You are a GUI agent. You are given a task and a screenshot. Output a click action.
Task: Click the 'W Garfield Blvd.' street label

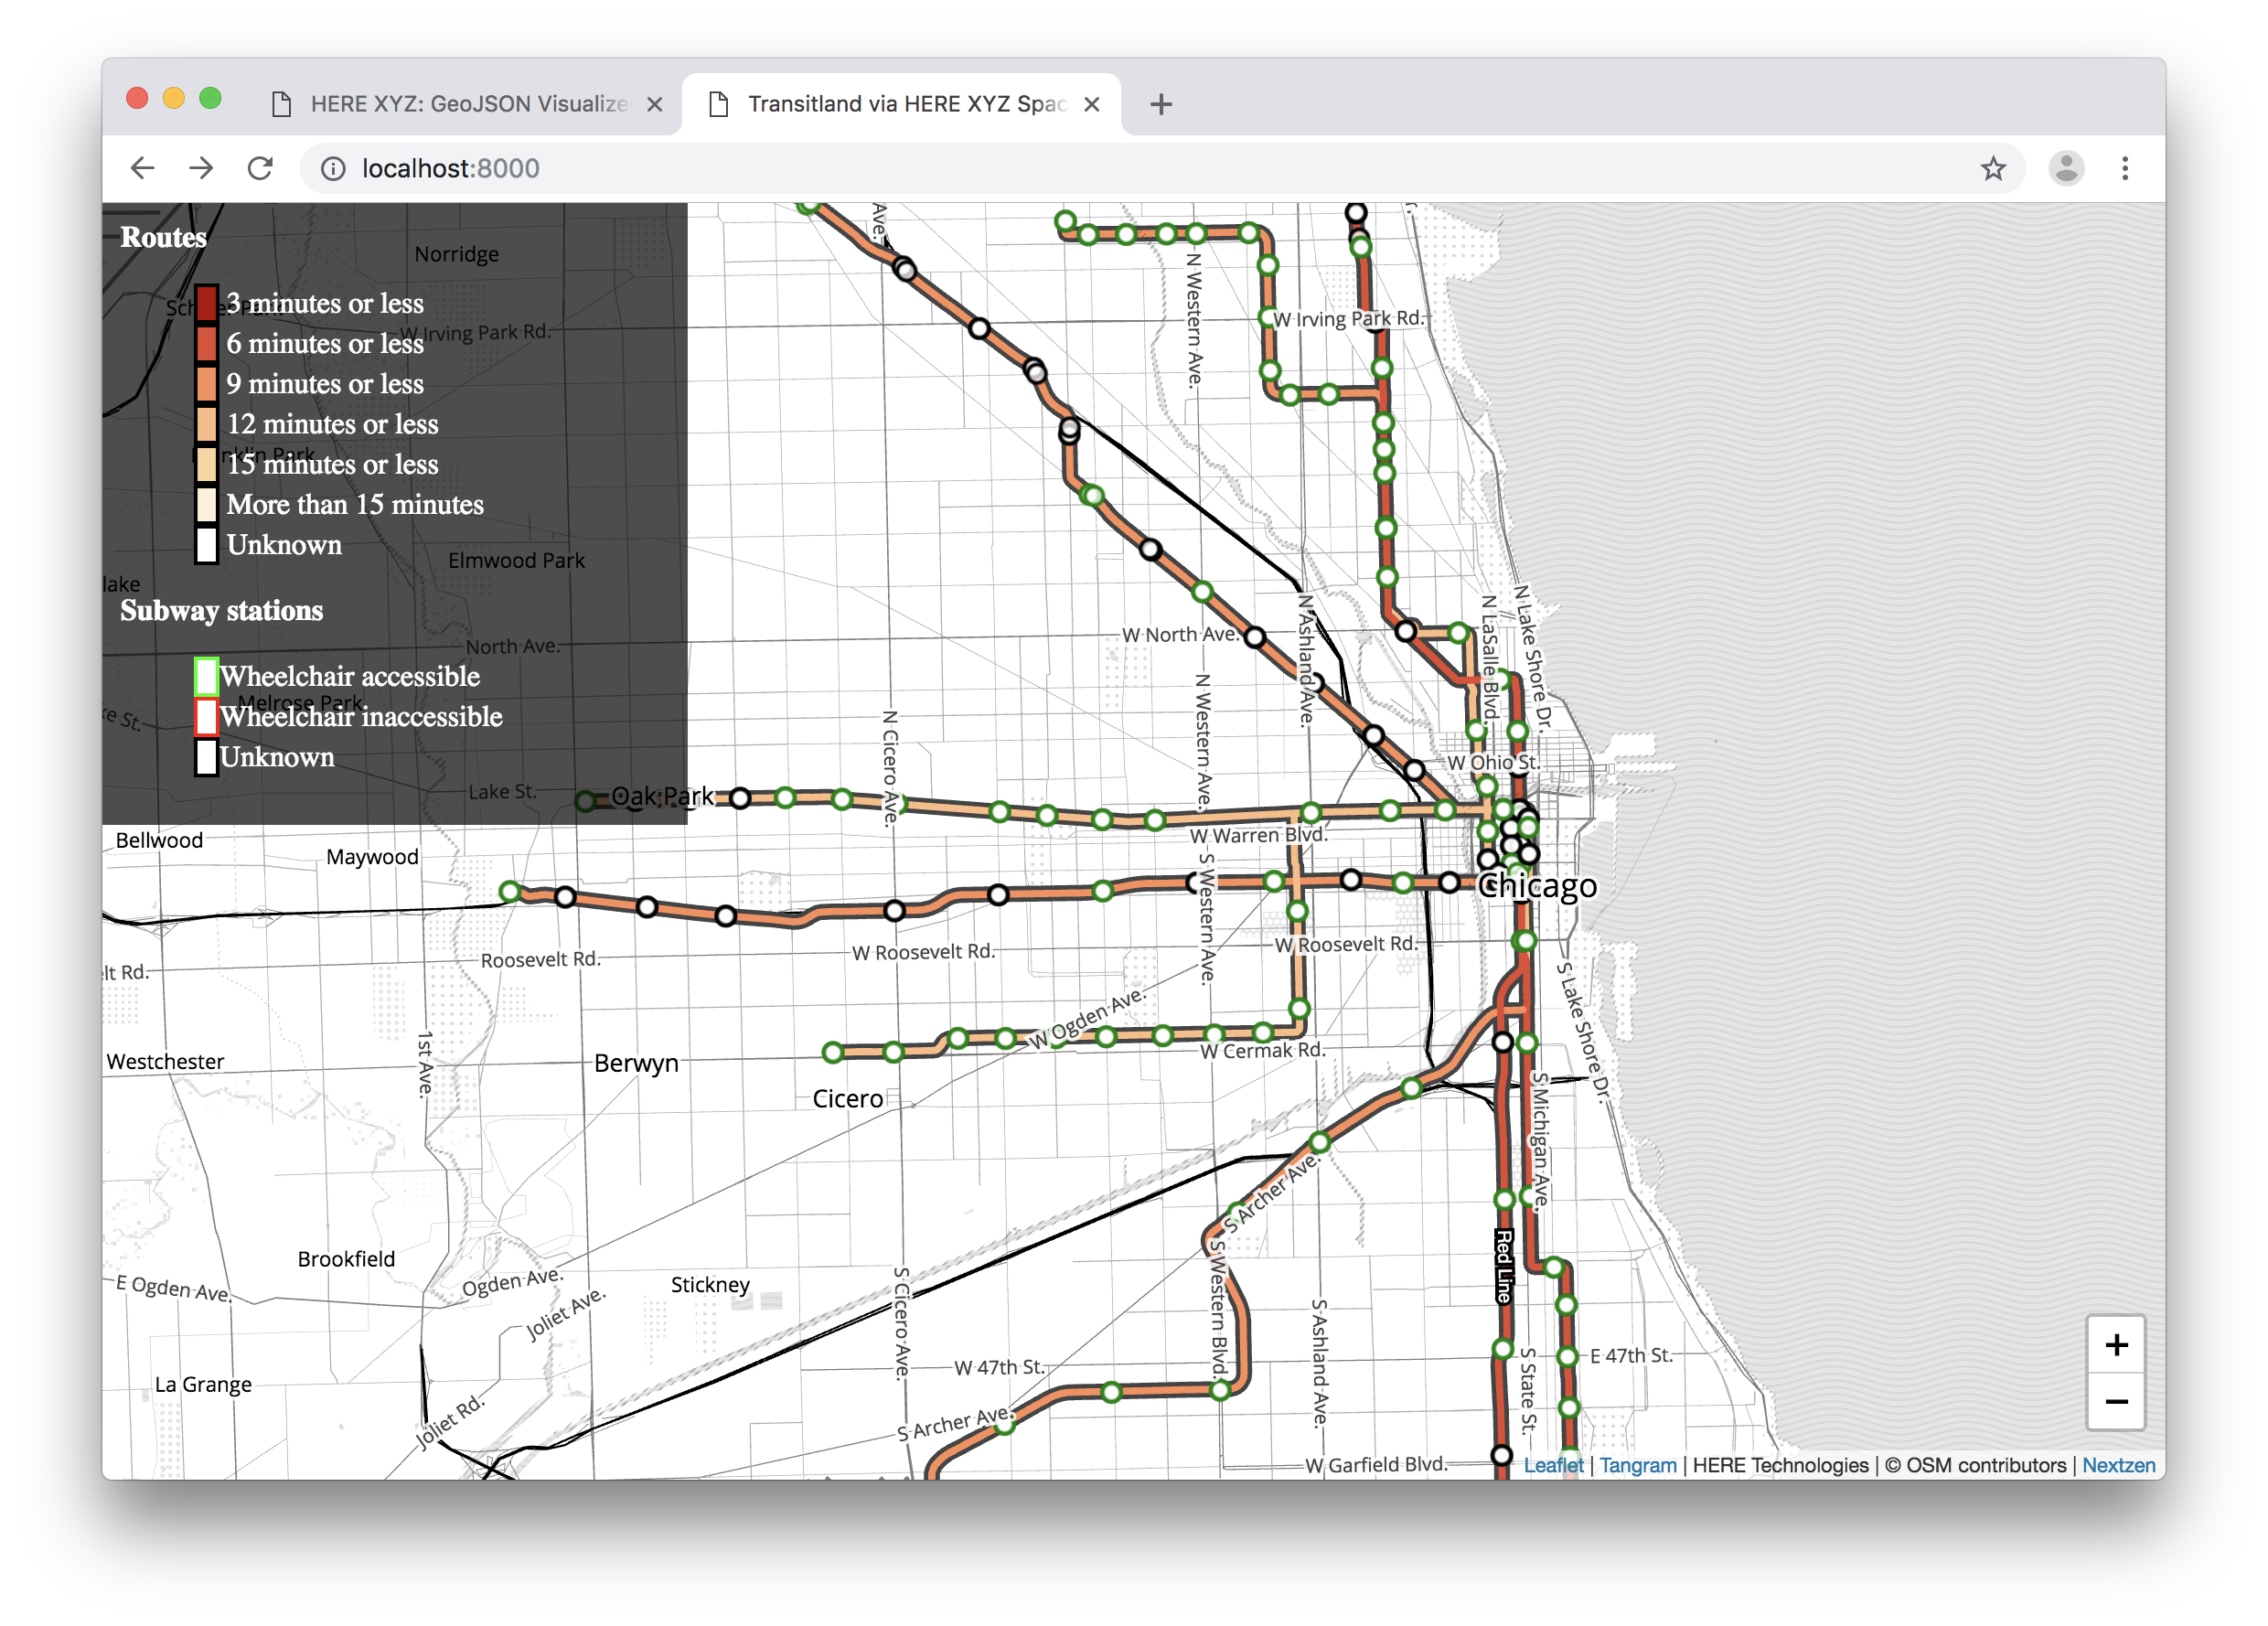1376,1465
